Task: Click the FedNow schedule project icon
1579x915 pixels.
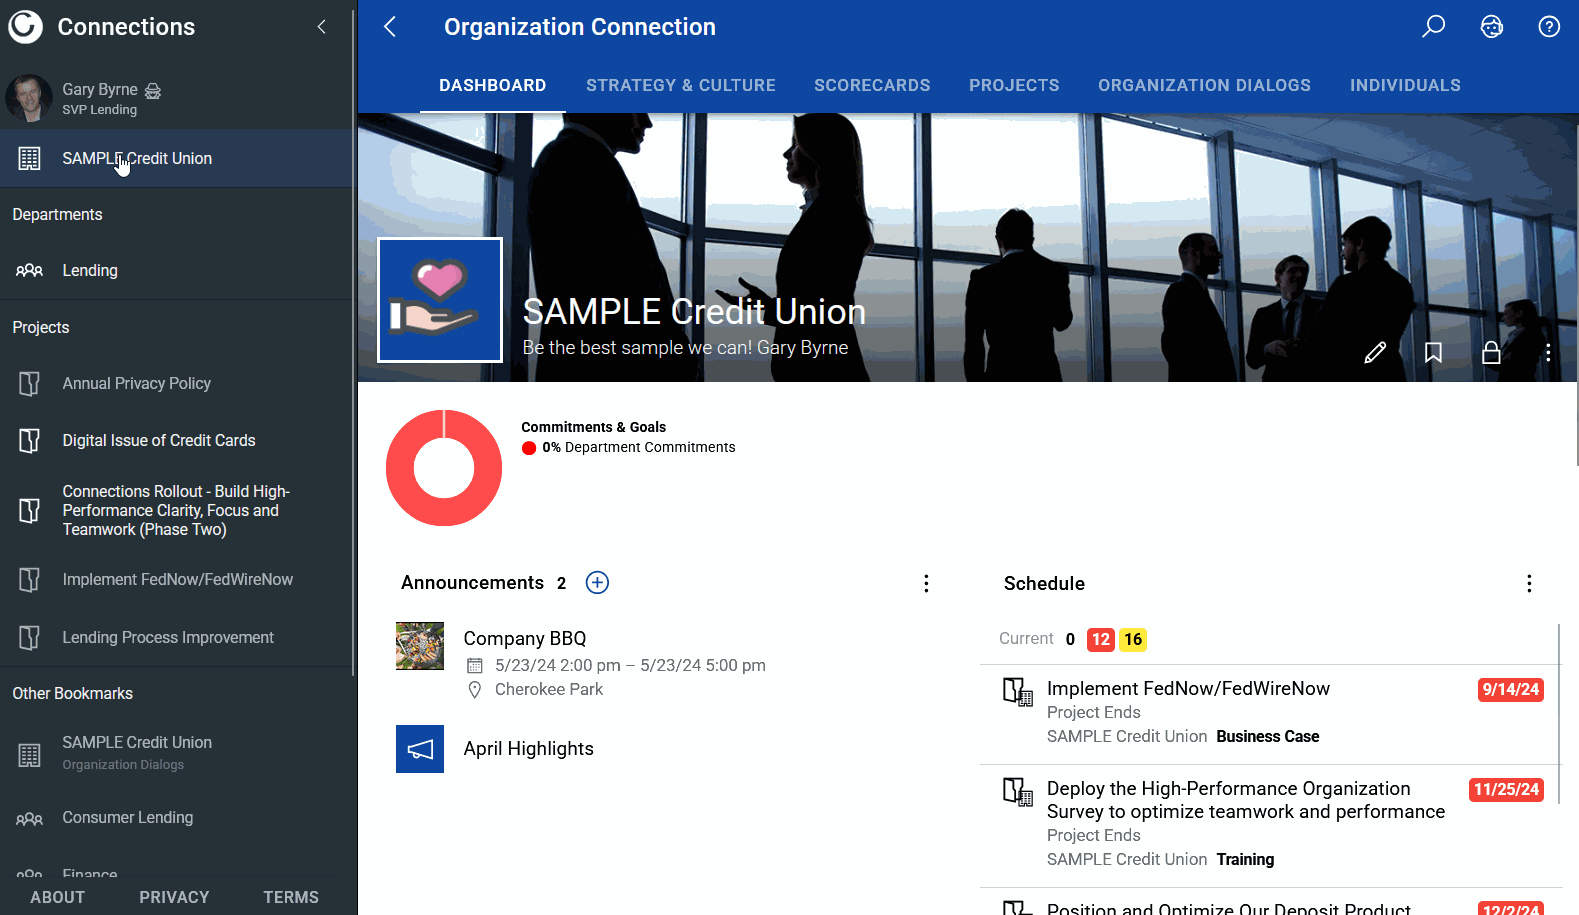Action: tap(1018, 692)
